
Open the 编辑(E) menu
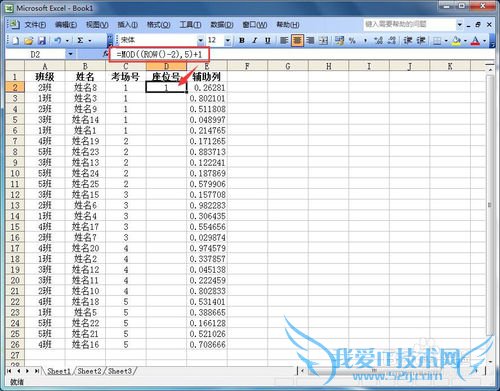66,25
